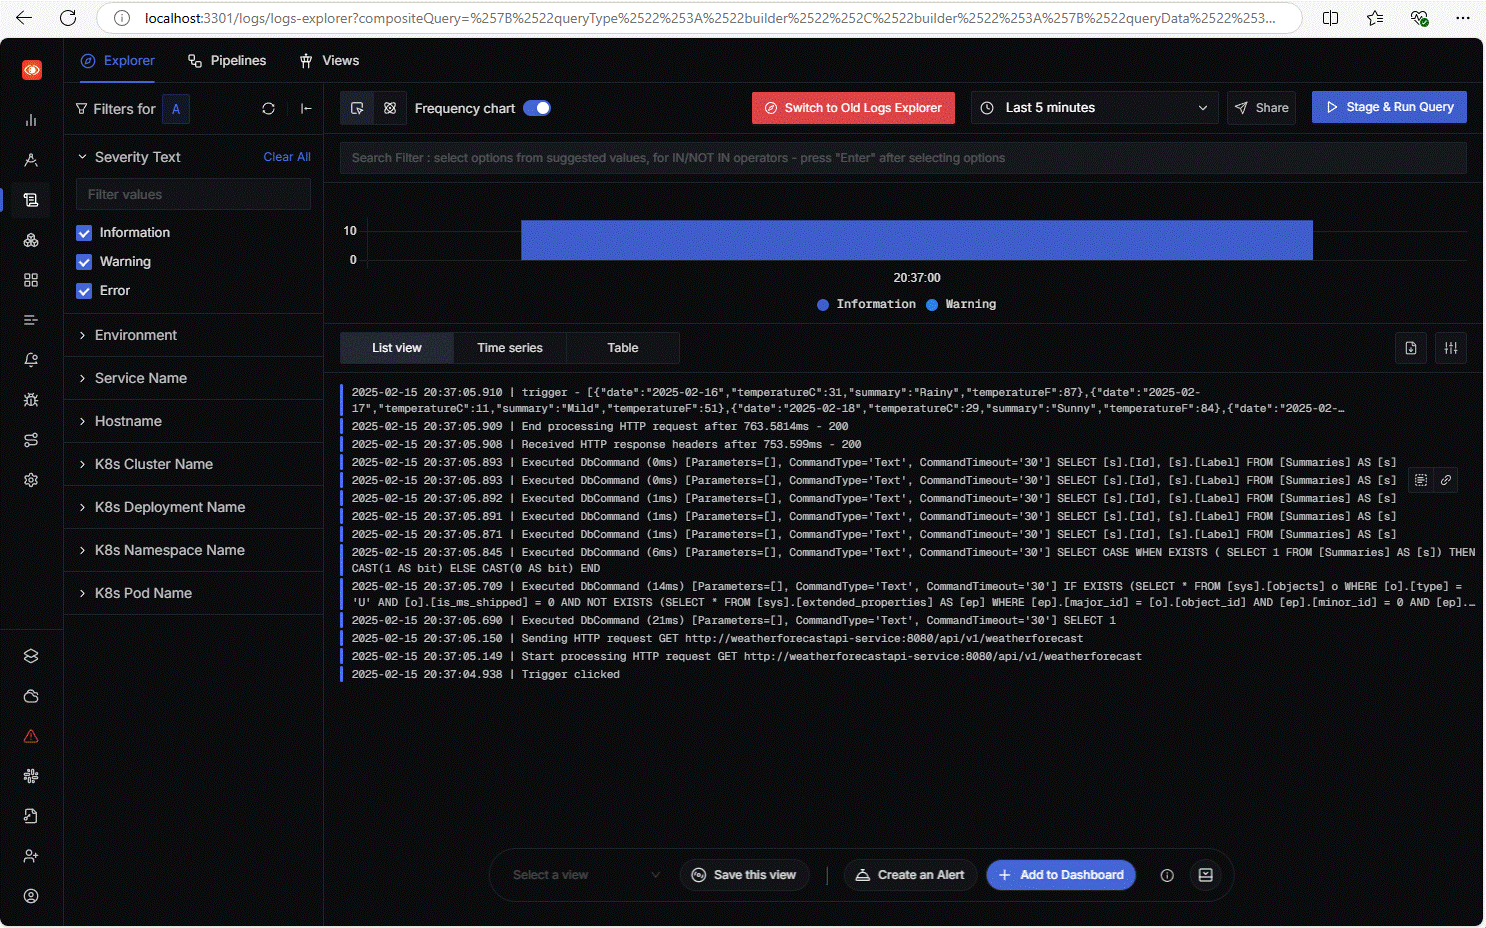Uncheck the Error severity checkbox
Screen dimensions: 1486x928
point(84,291)
